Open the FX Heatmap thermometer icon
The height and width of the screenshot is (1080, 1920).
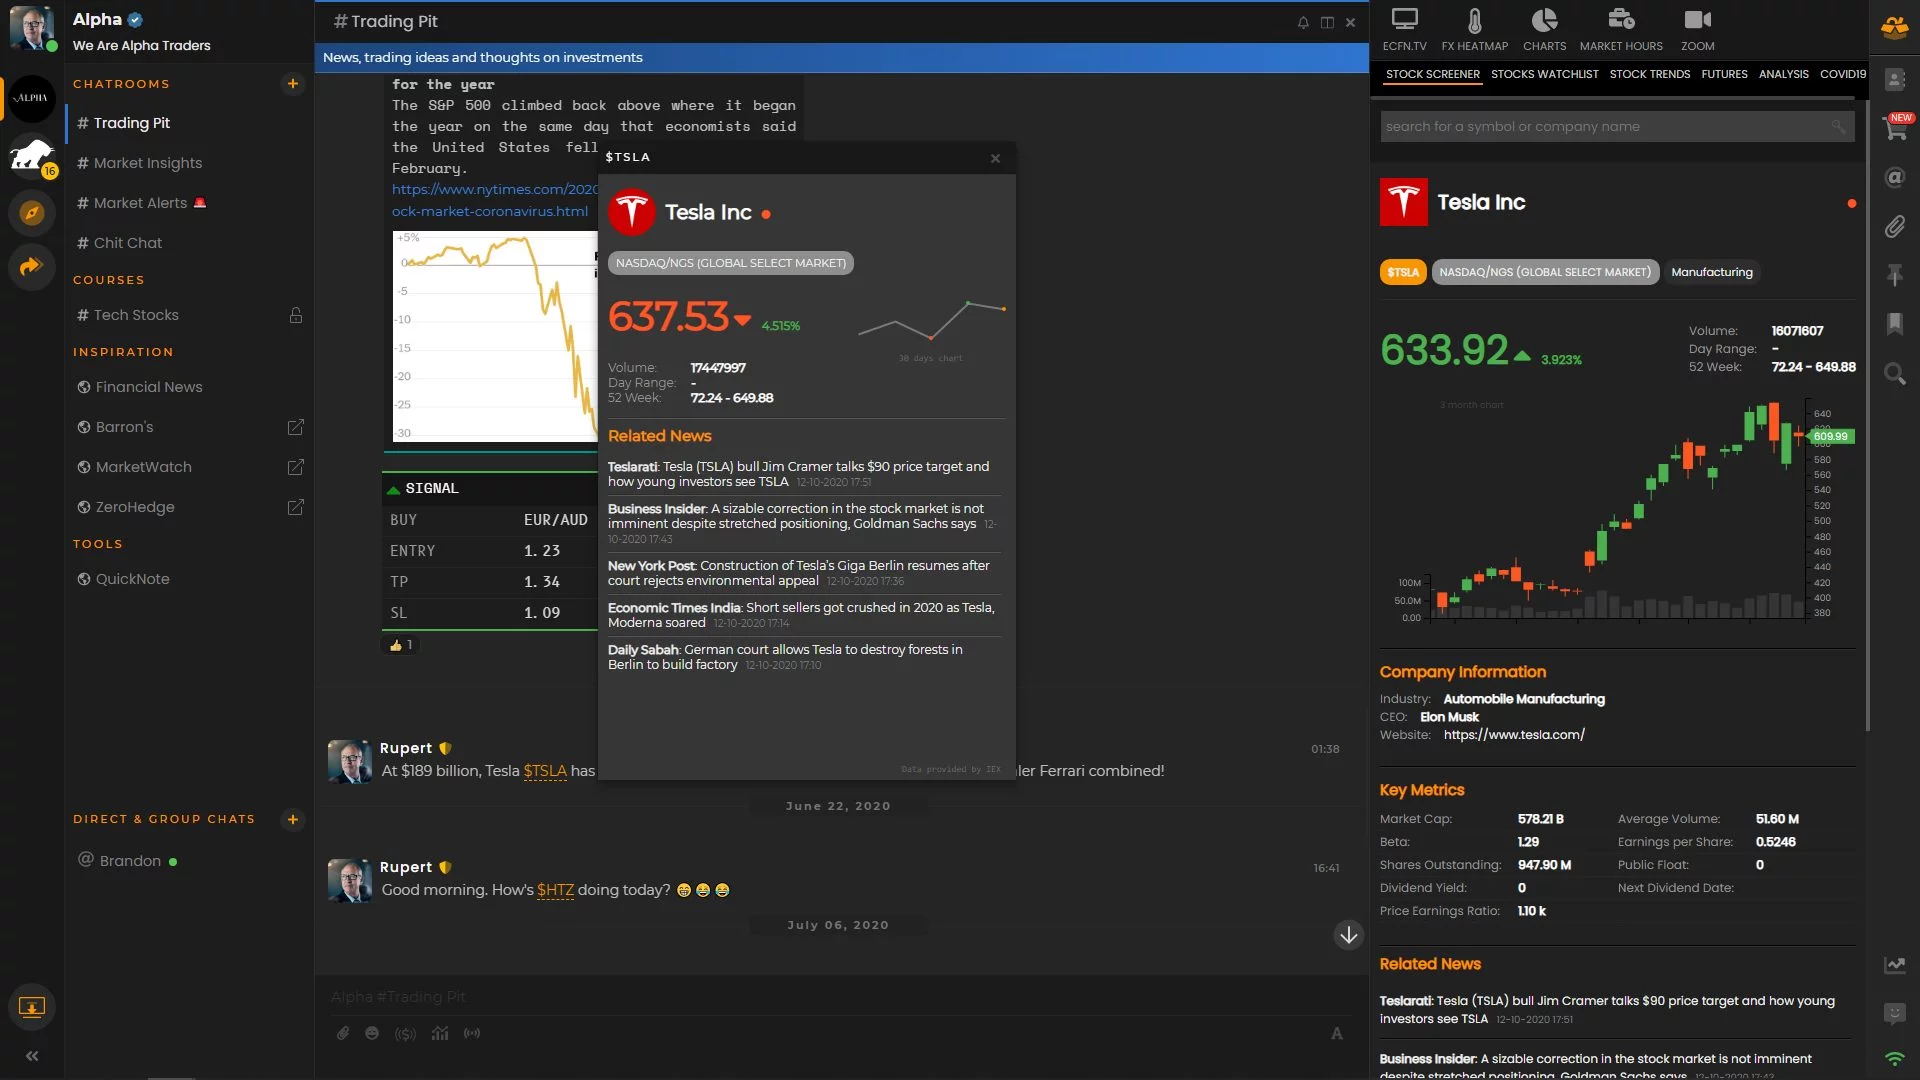click(1474, 21)
